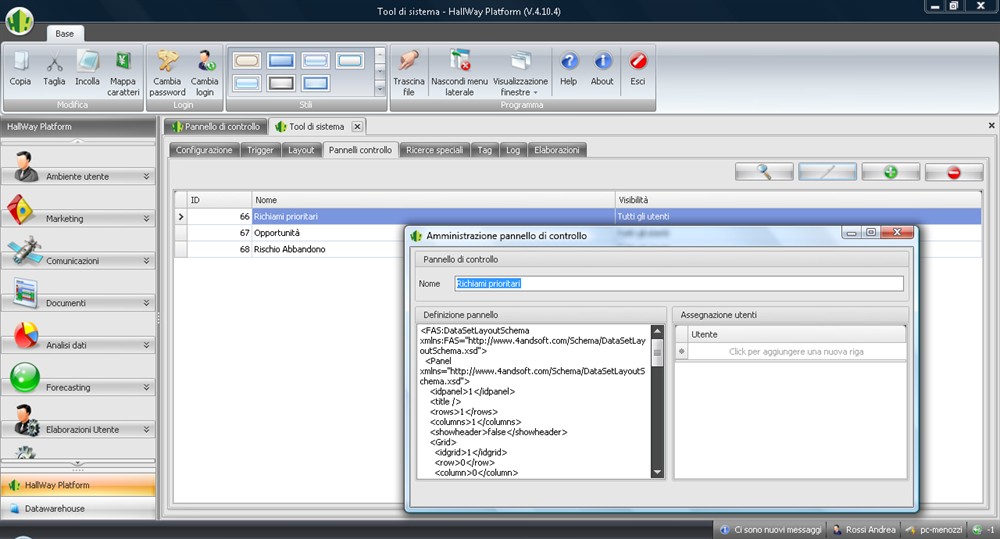Click the Incolla paste icon
Image resolution: width=1000 pixels, height=539 pixels.
coord(87,61)
